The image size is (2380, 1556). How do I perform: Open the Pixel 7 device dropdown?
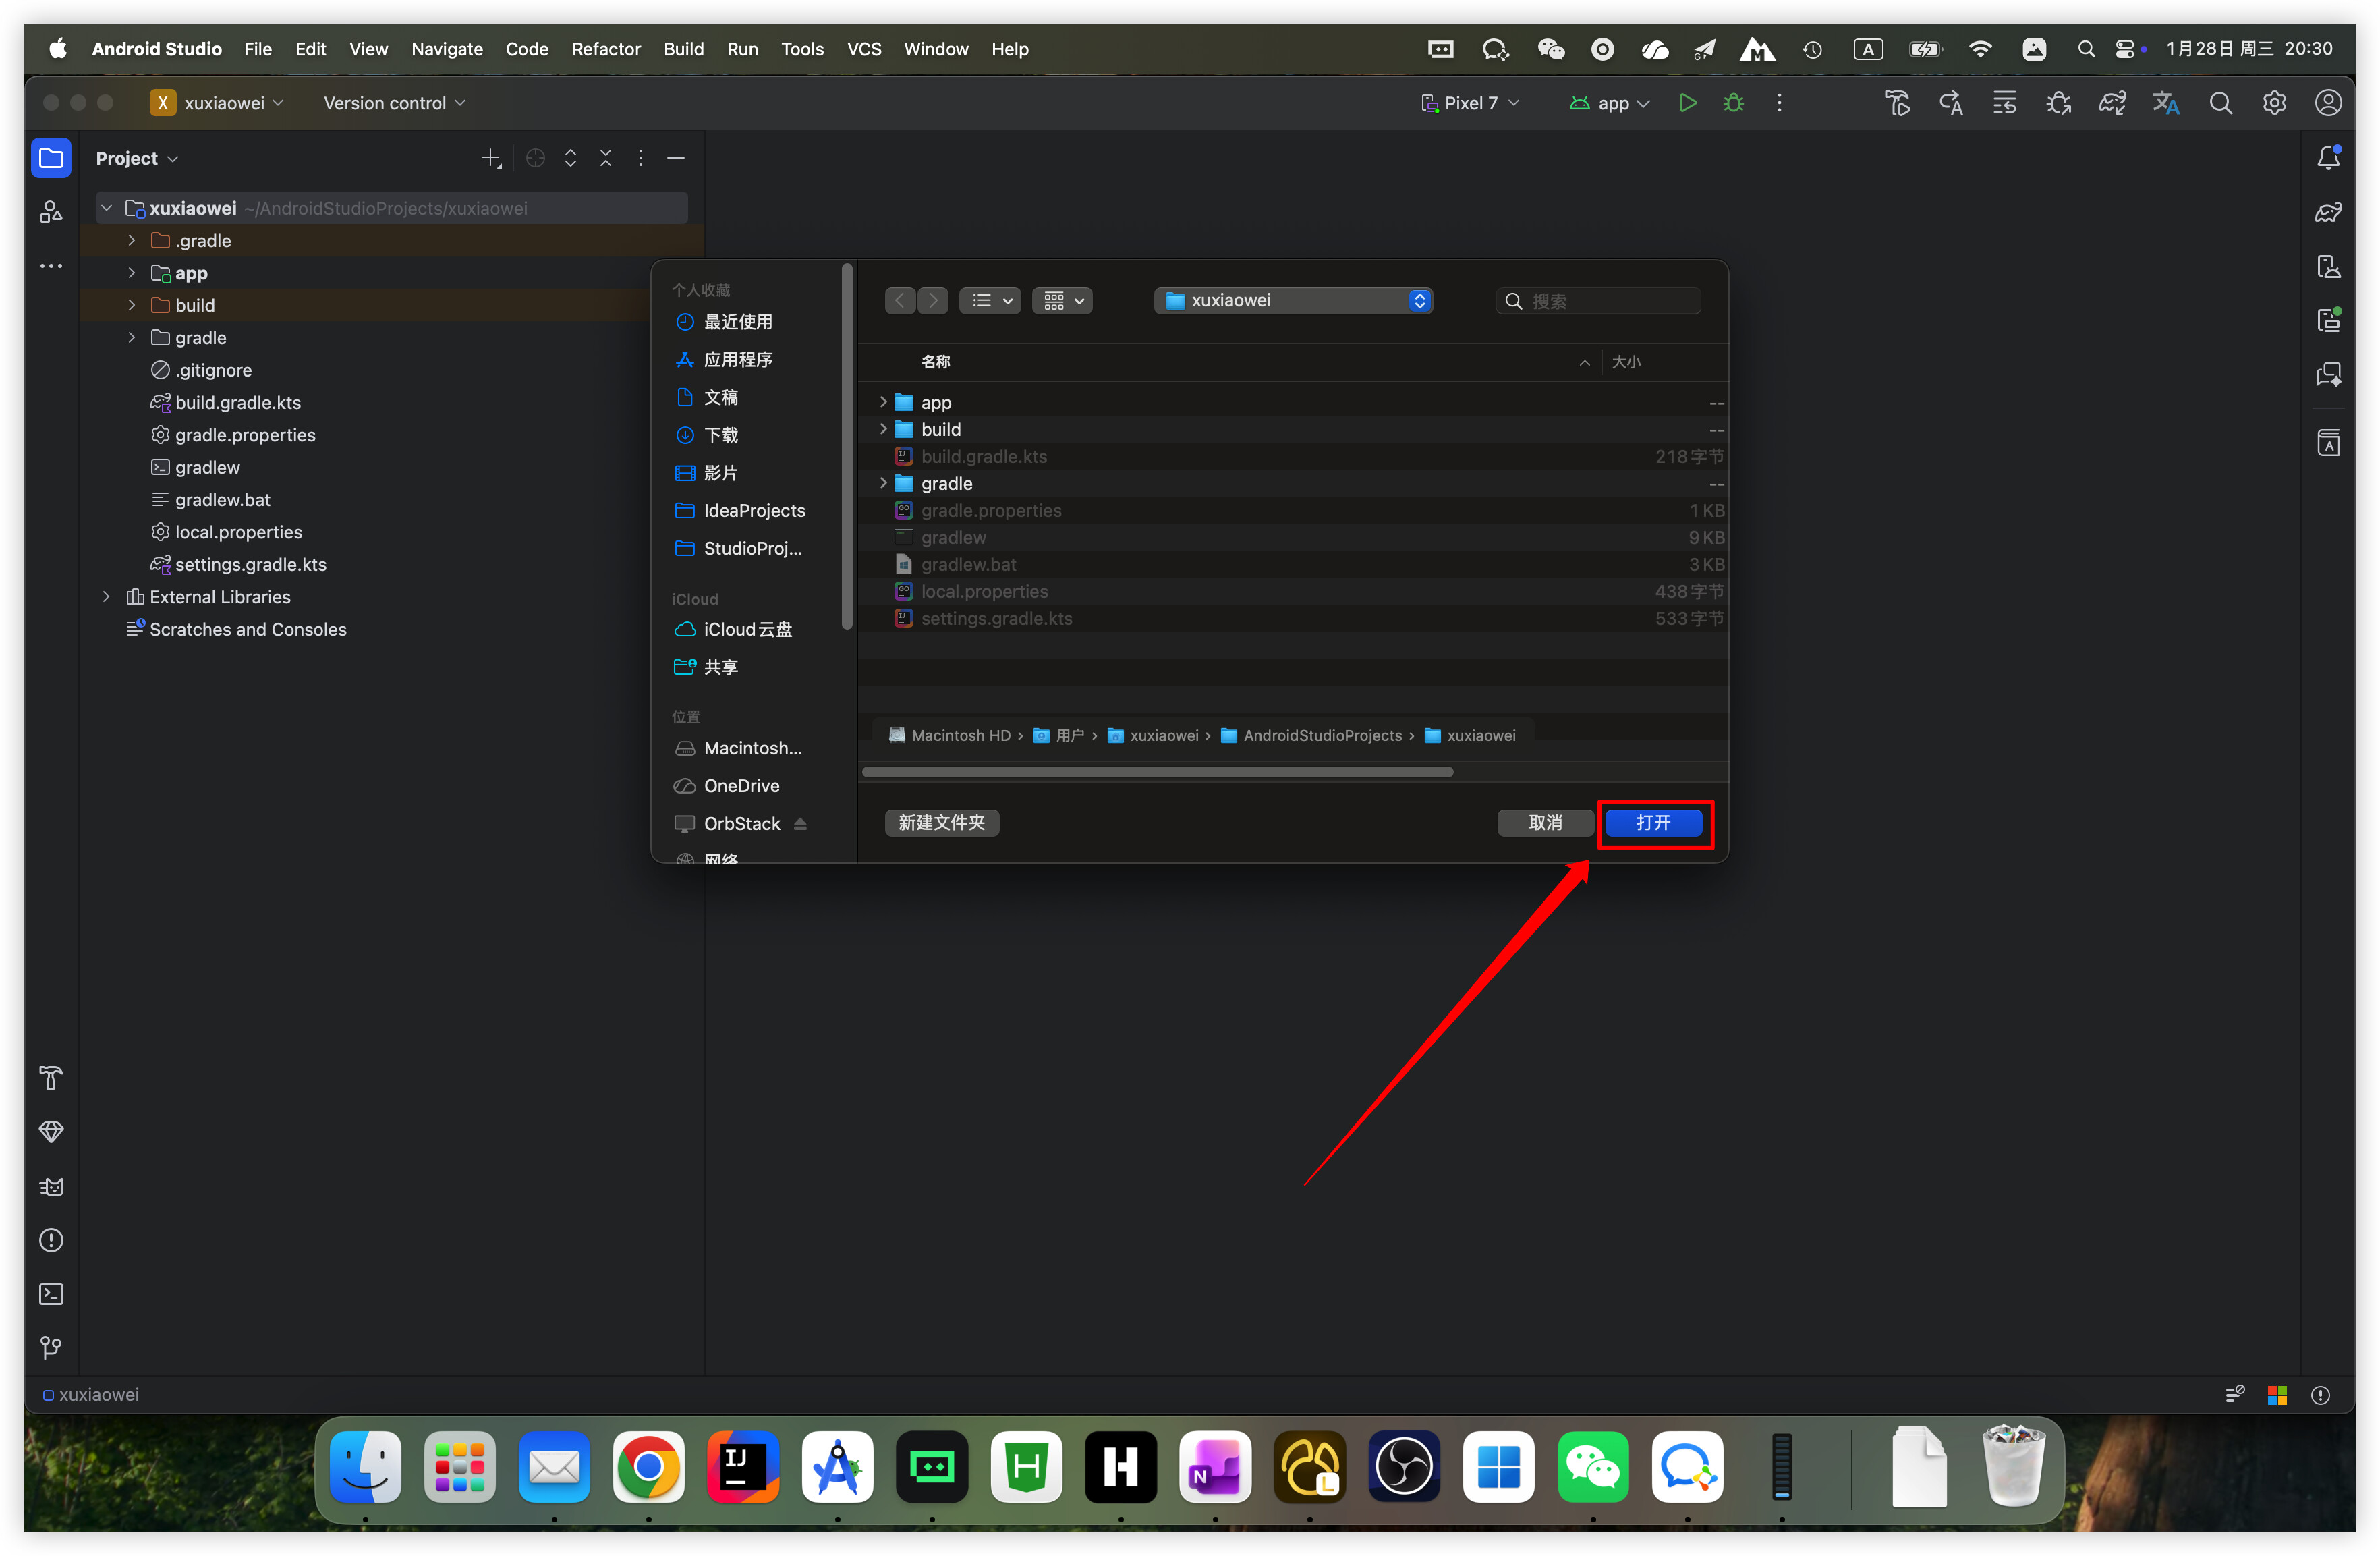pos(1470,103)
